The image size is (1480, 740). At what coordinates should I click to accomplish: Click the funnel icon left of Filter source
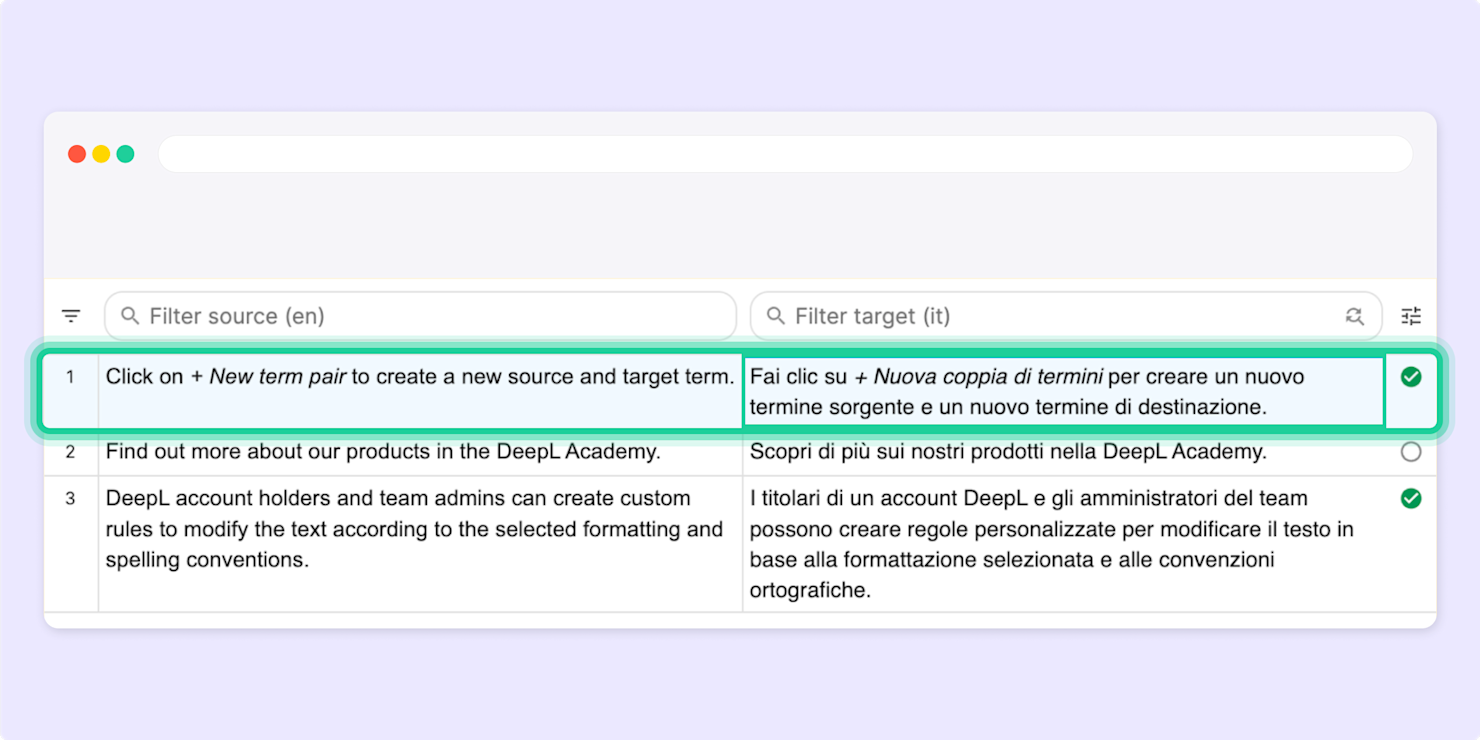click(71, 315)
